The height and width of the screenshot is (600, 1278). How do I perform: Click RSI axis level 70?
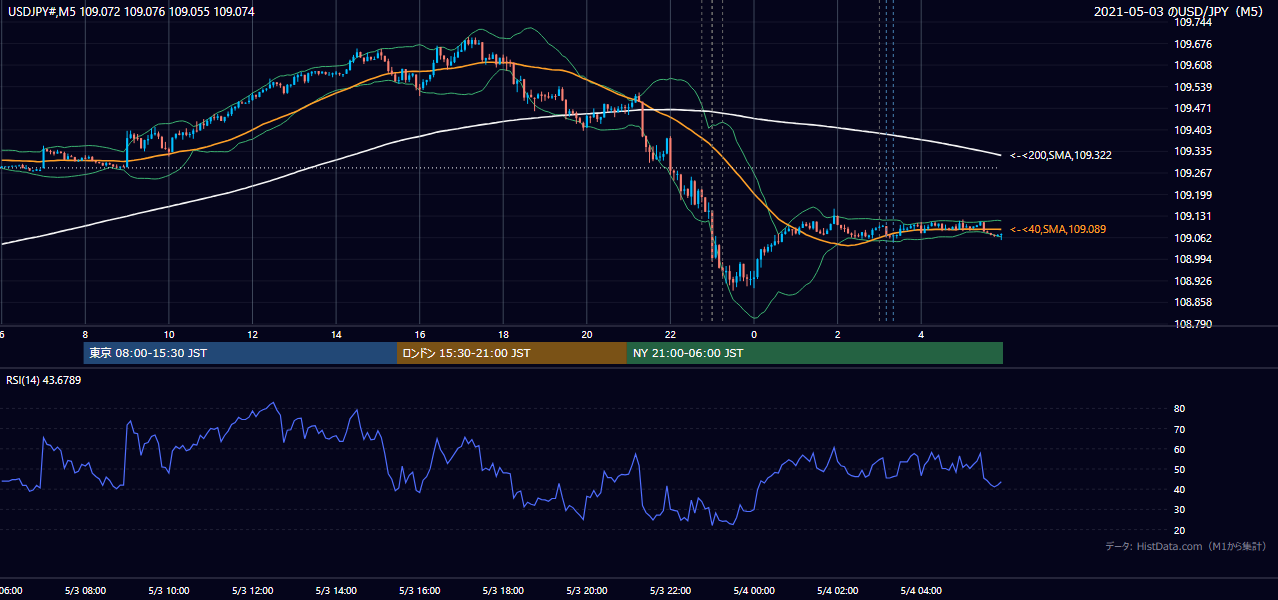[1180, 430]
